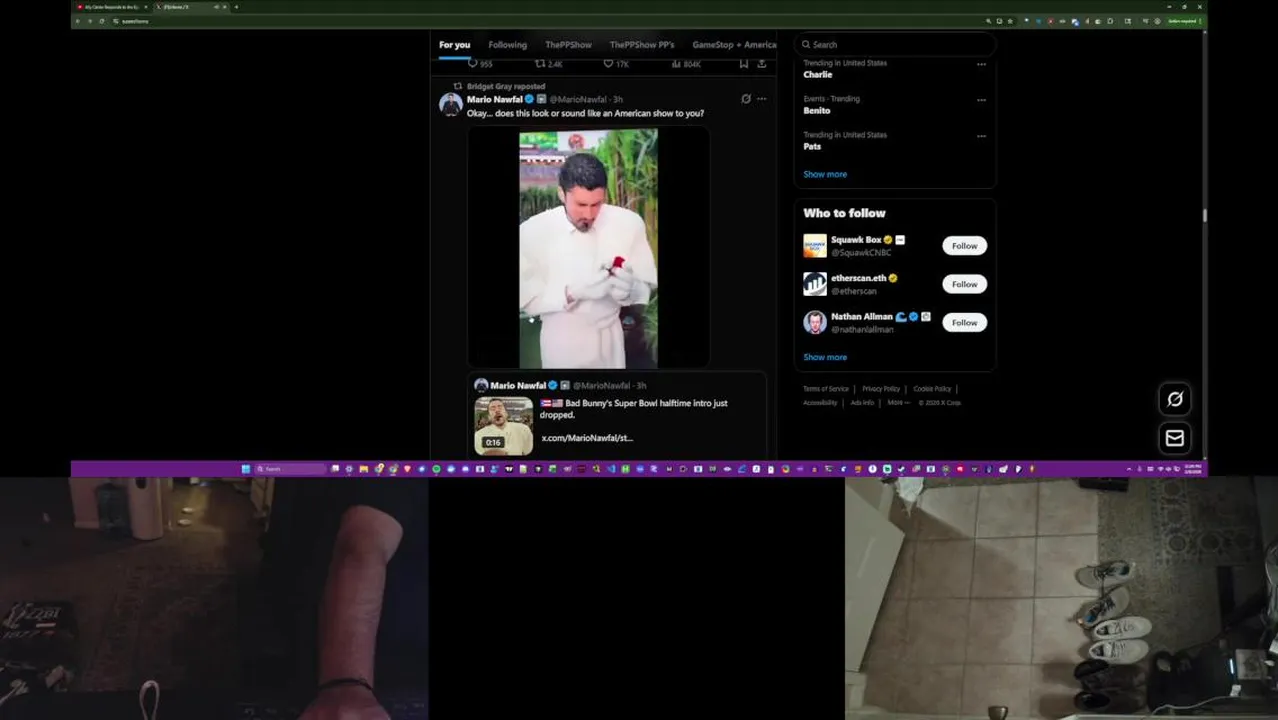Play the video of man in white suit
This screenshot has width=1278, height=720.
(x=588, y=248)
